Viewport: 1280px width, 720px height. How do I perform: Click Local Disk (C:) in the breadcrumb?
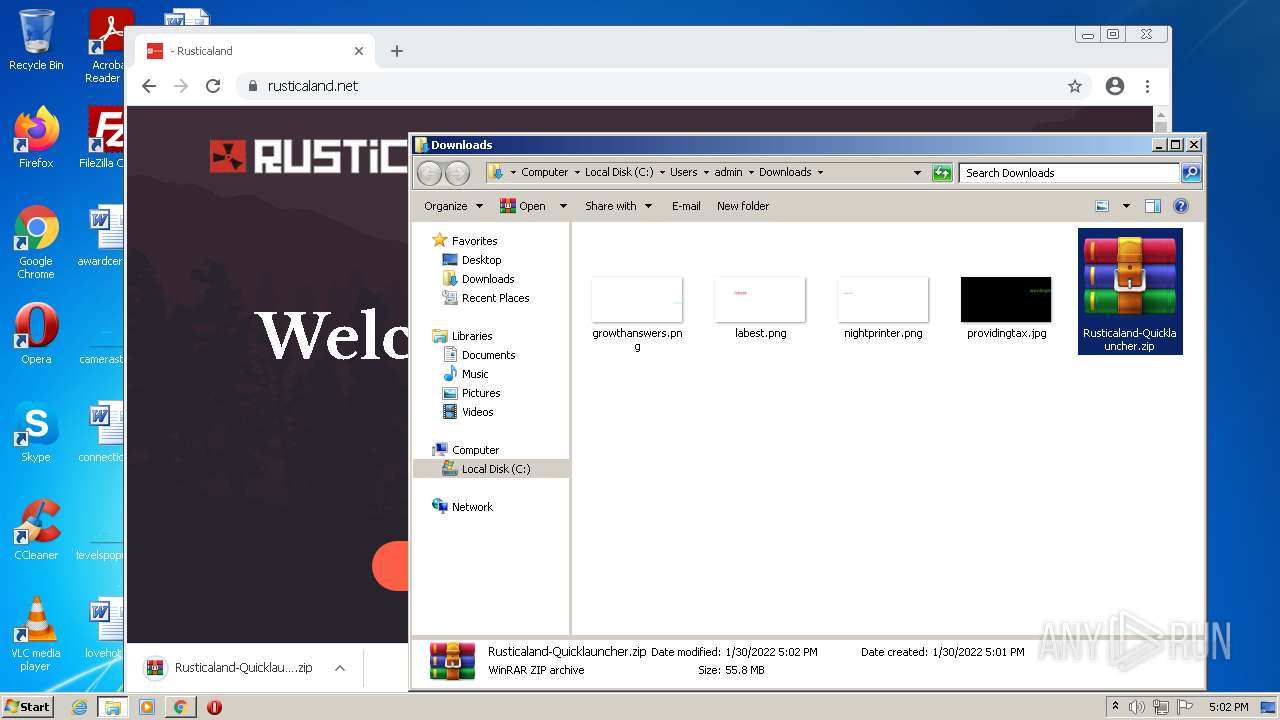(619, 172)
